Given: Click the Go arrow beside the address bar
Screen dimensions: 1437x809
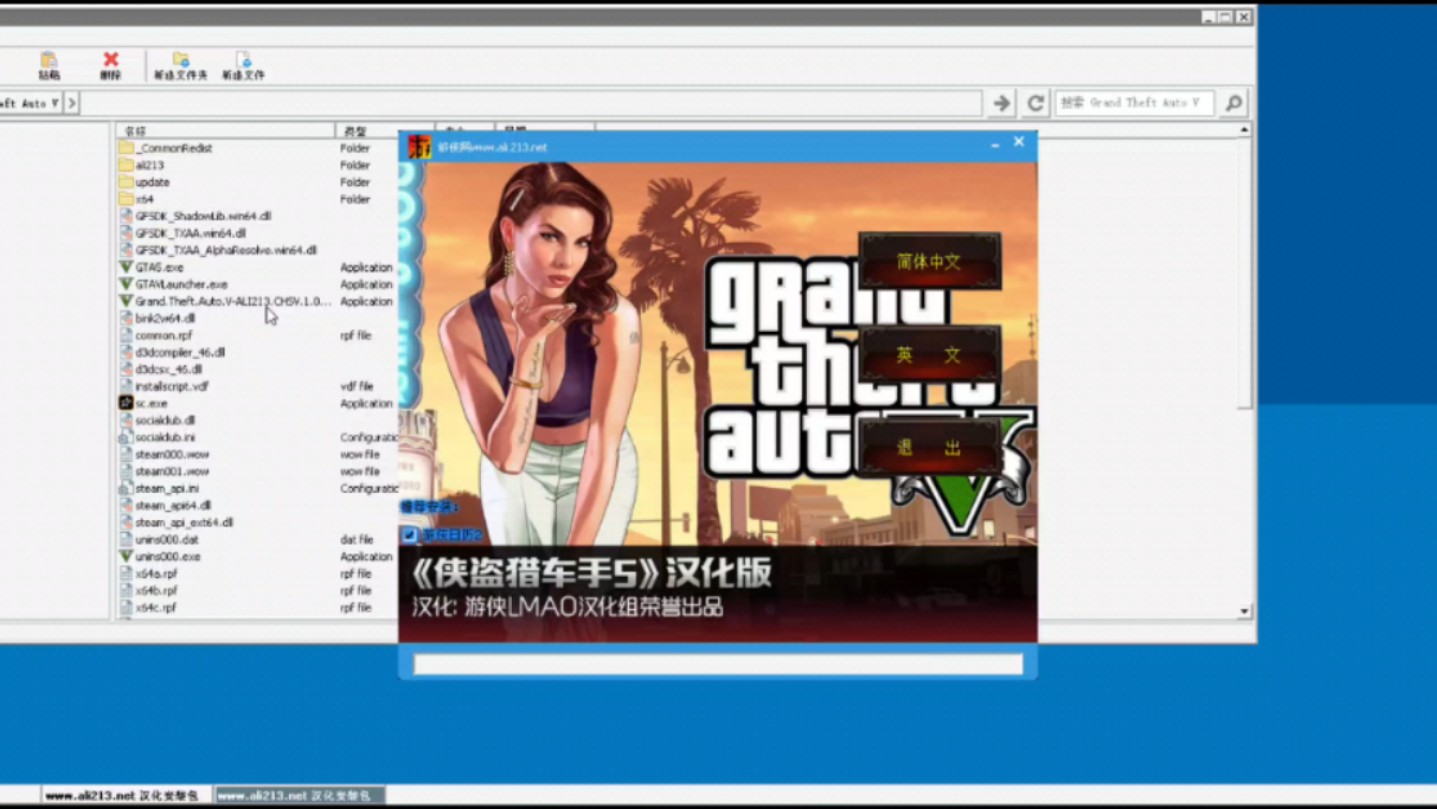Looking at the screenshot, I should click(x=1002, y=103).
